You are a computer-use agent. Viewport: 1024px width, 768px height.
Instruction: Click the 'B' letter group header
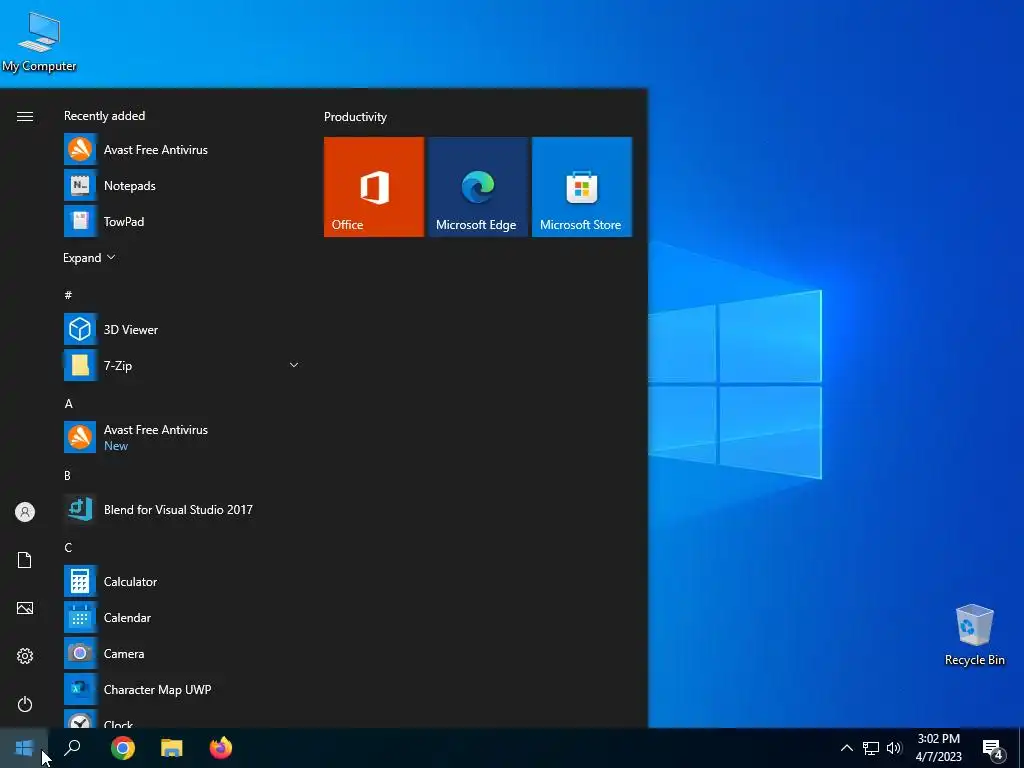point(67,475)
